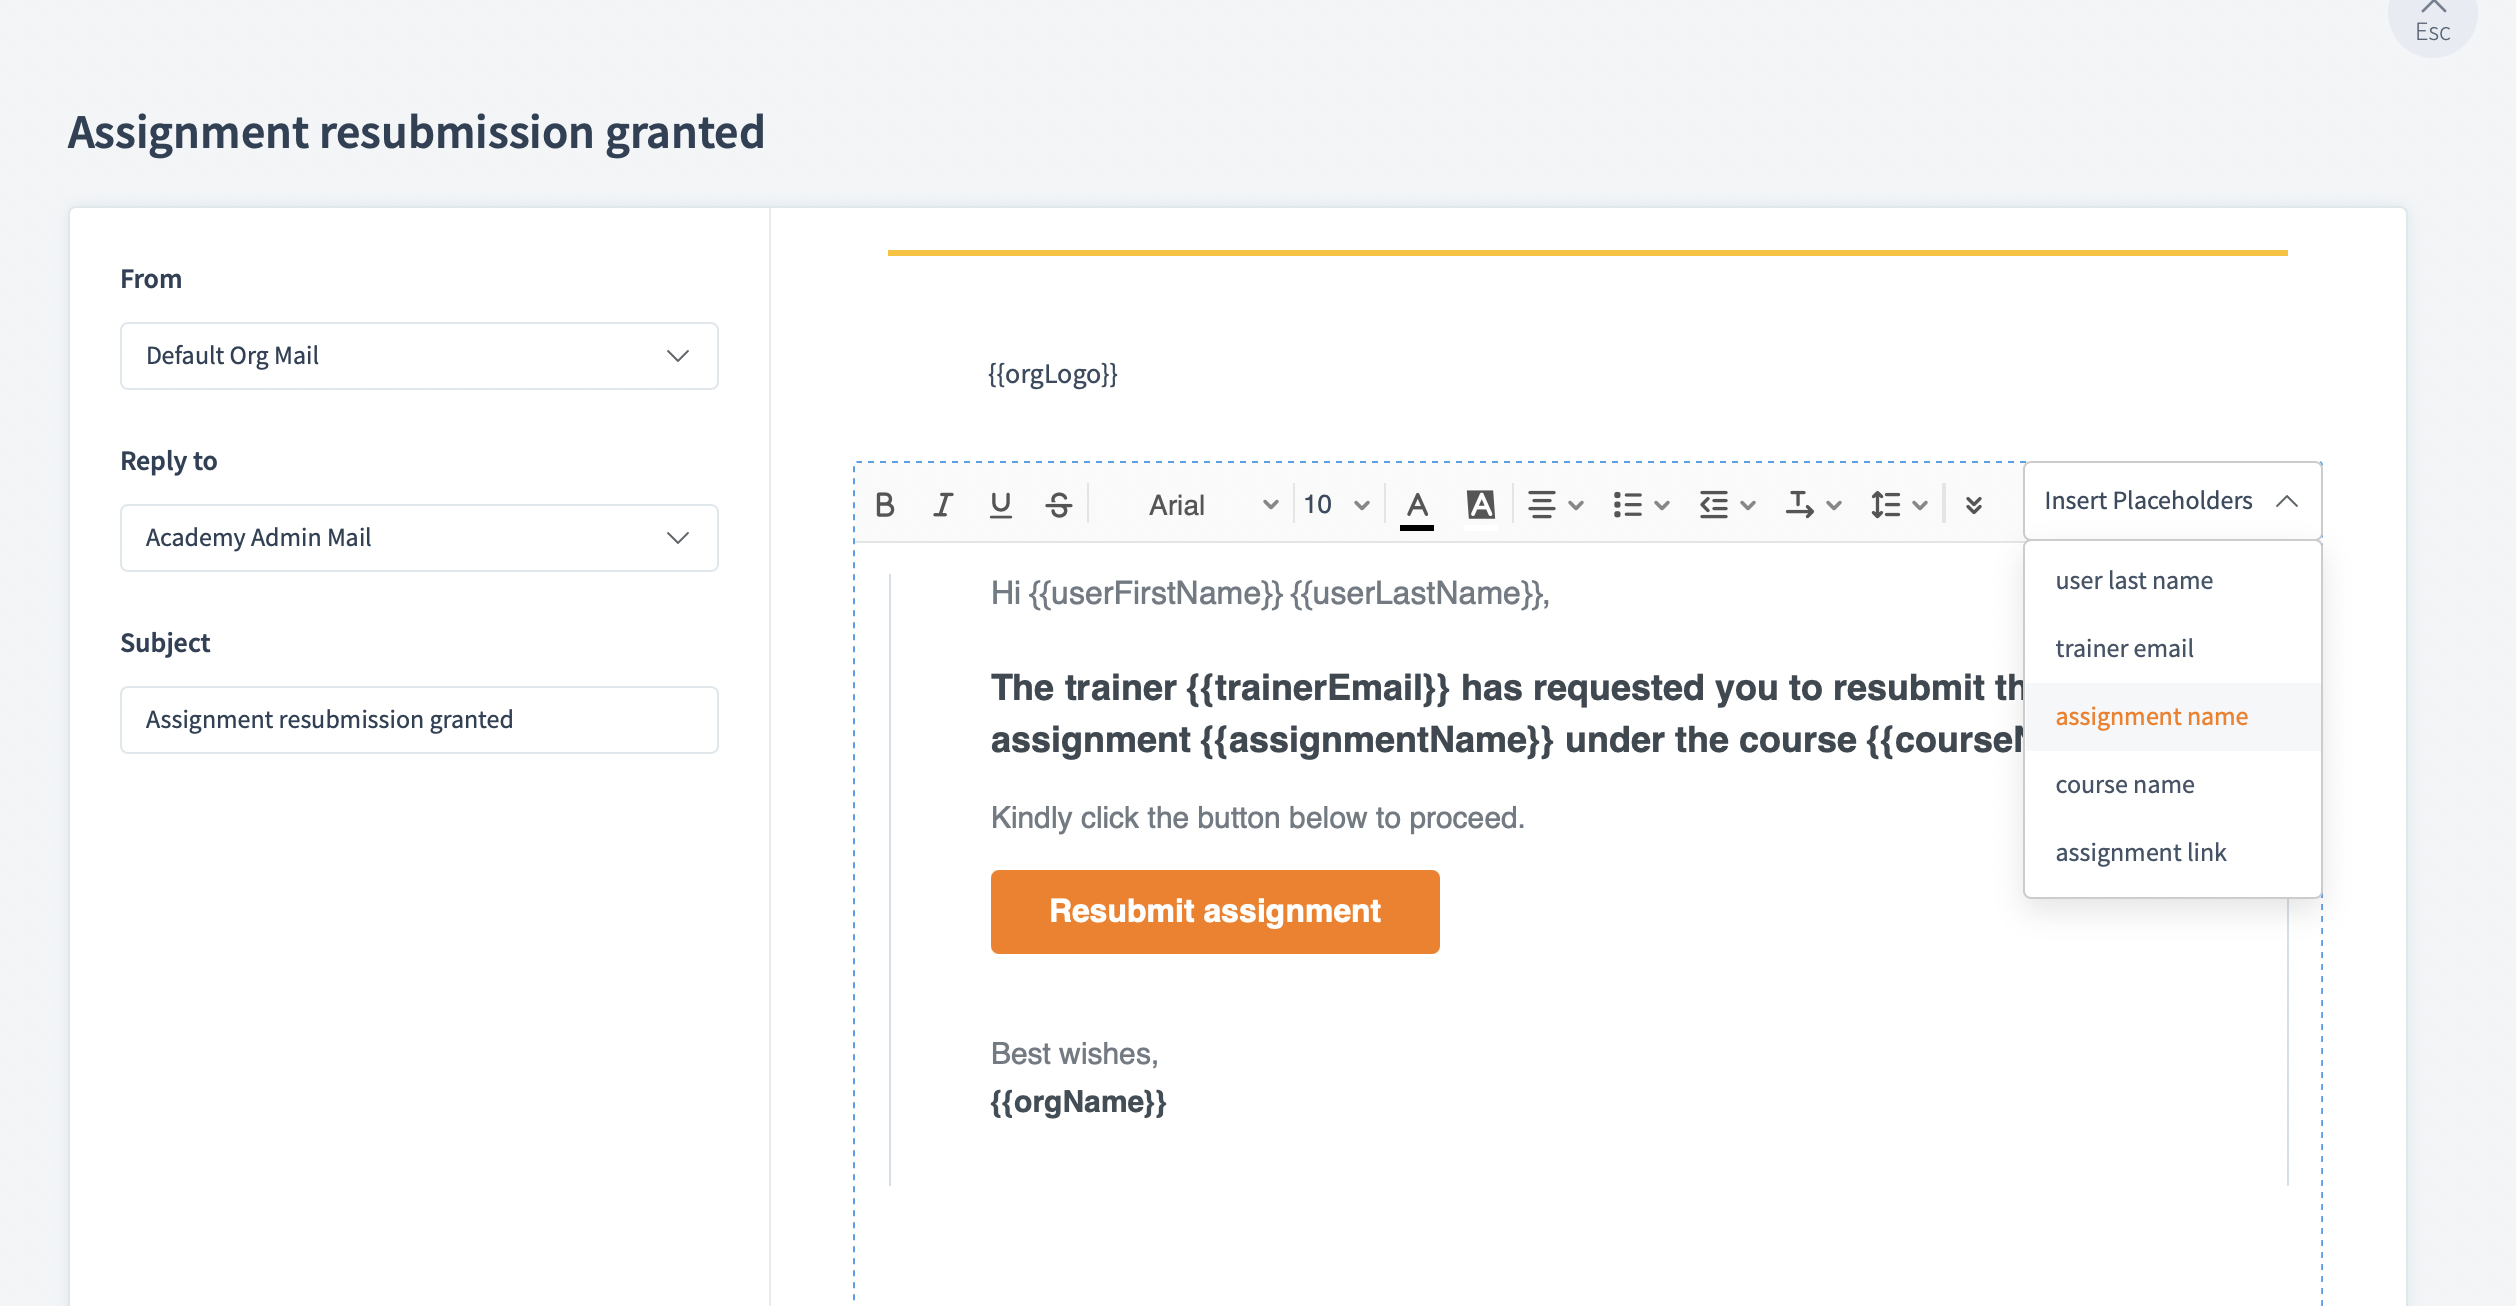Open the Reply to Academy Admin Mail dropdown
2516x1306 pixels.
pos(419,538)
